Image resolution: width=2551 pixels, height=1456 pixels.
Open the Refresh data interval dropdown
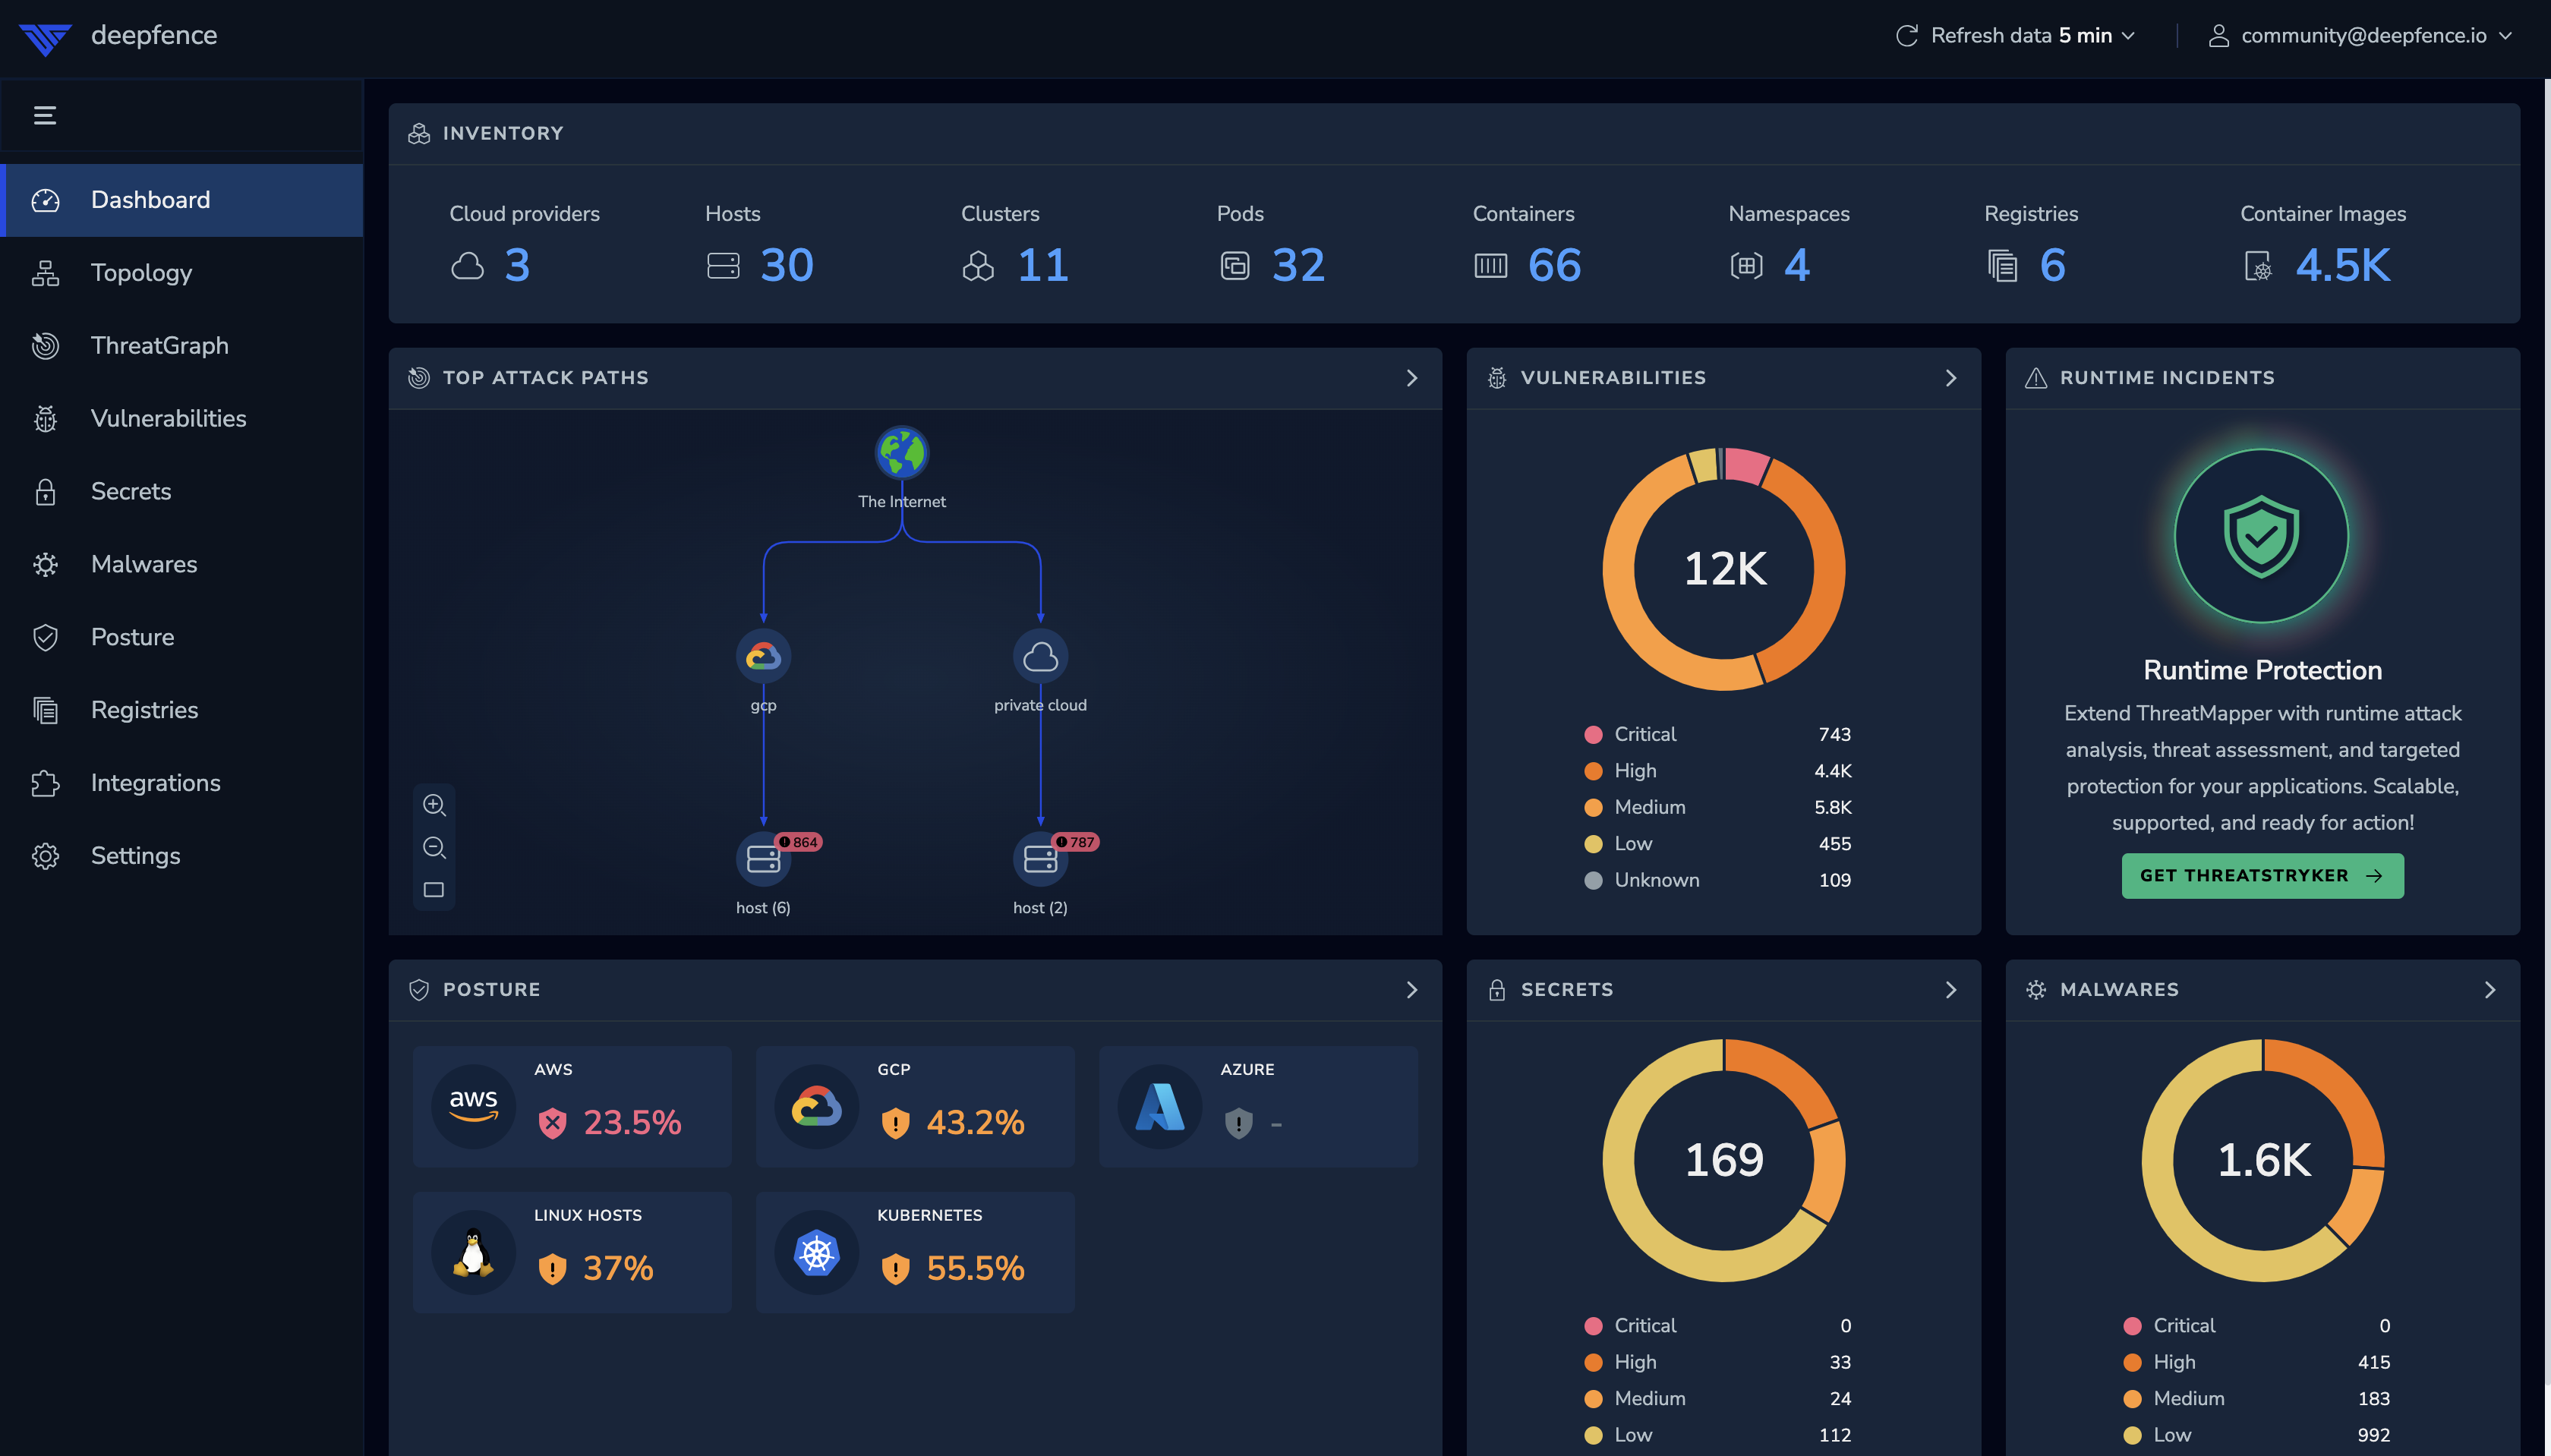point(2016,36)
